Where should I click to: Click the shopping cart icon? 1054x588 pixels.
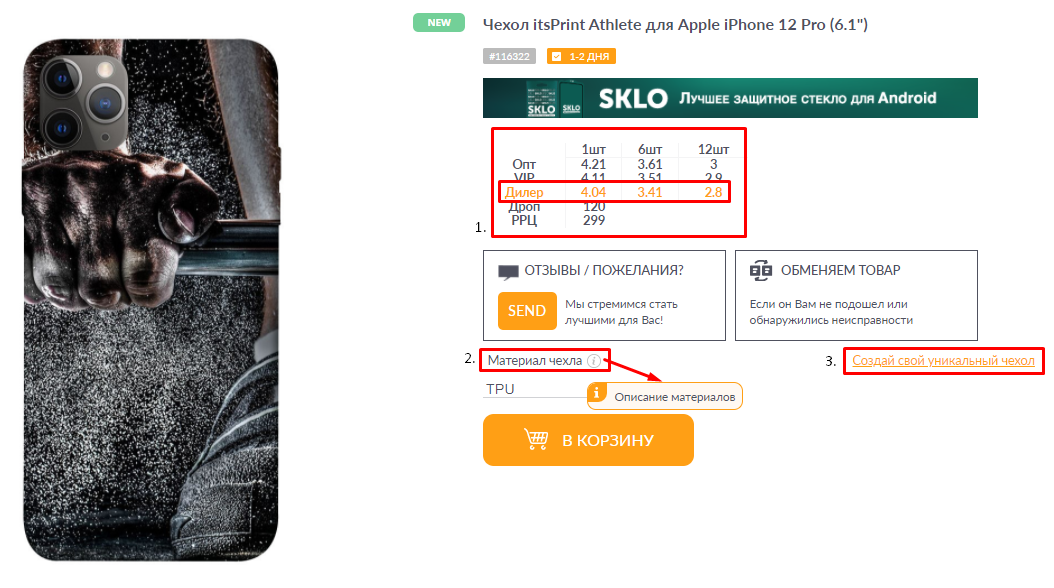(536, 439)
